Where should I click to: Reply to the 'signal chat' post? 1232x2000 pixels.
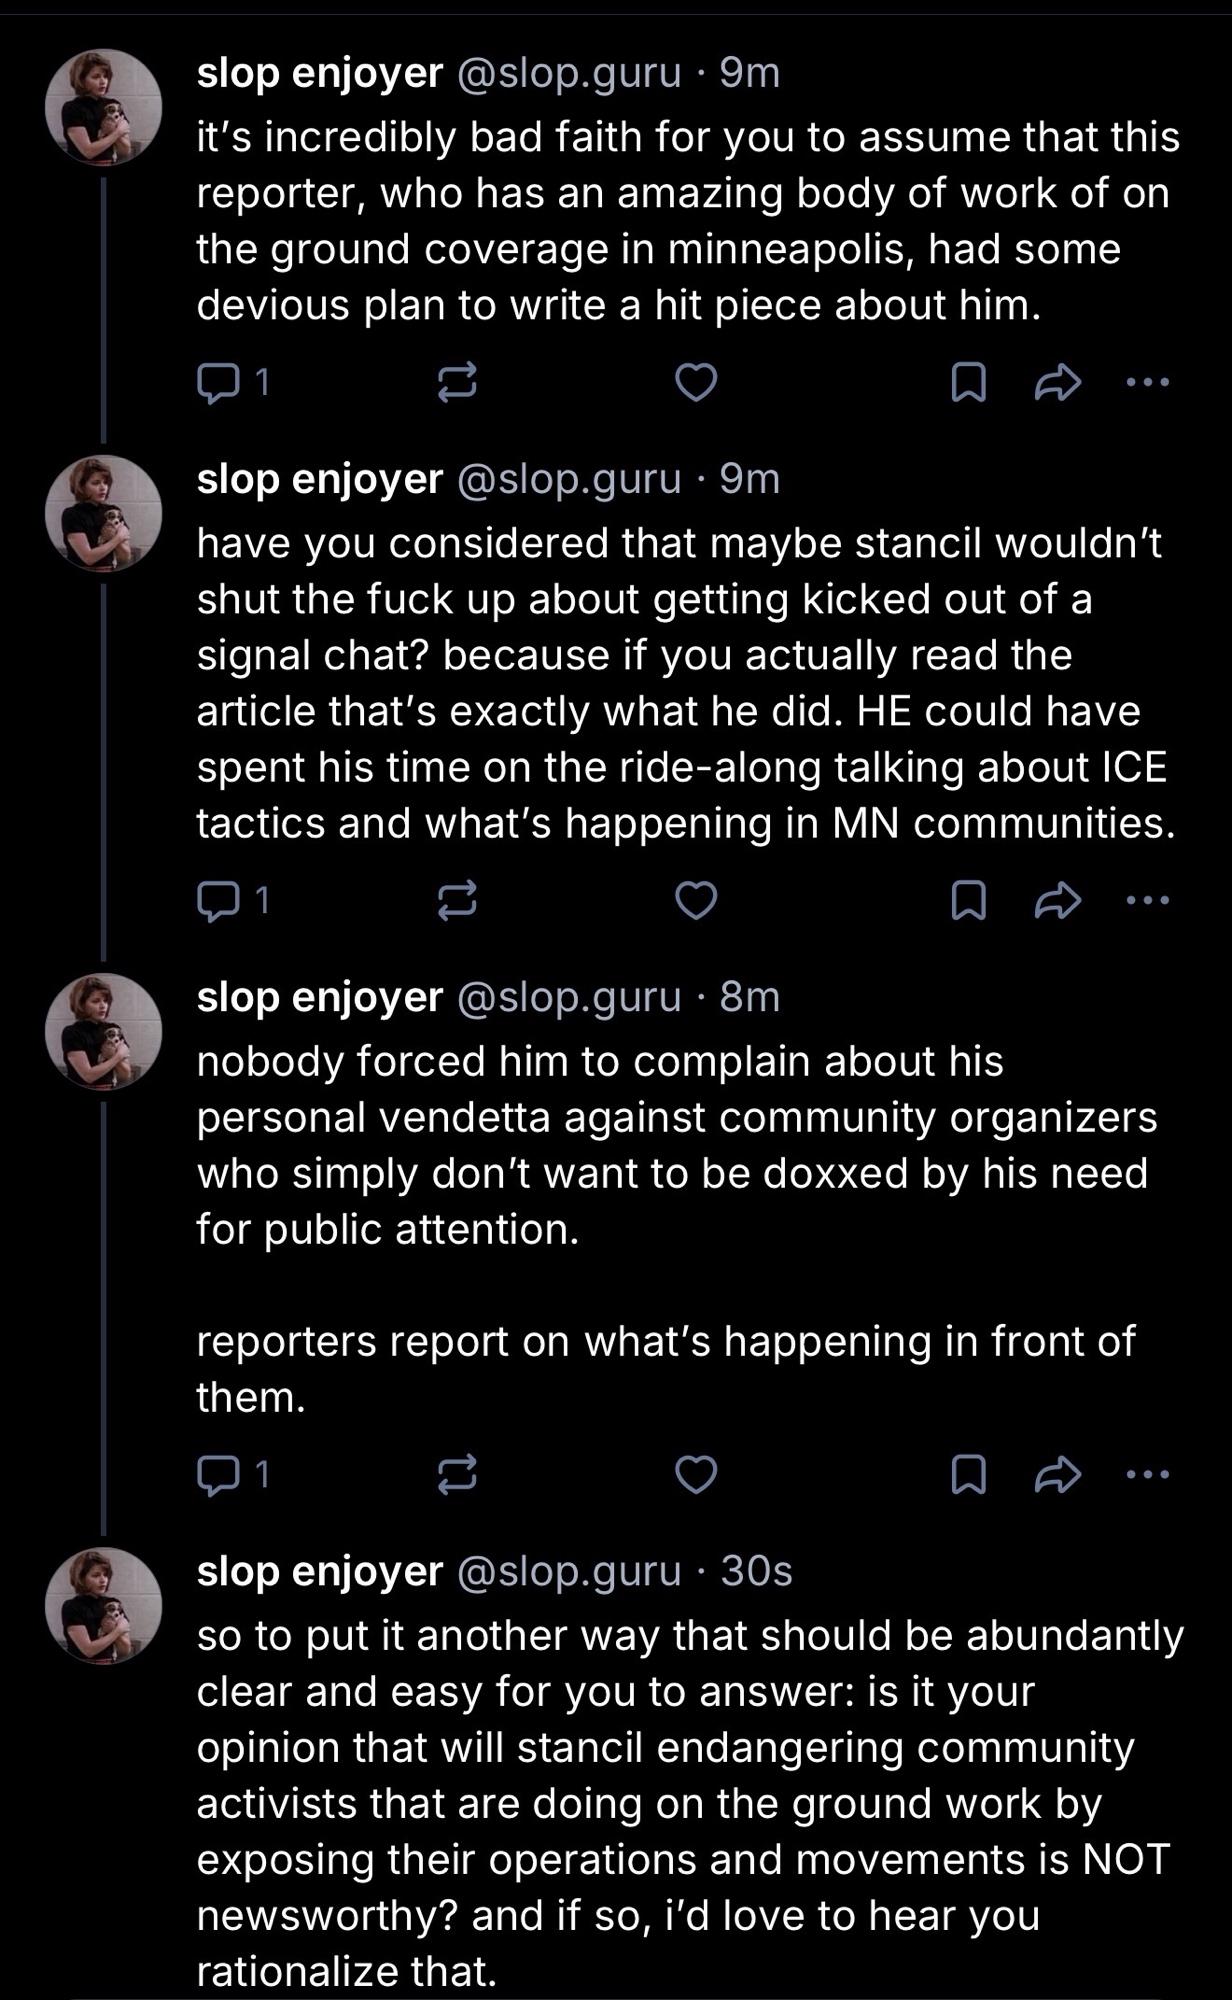(x=215, y=901)
